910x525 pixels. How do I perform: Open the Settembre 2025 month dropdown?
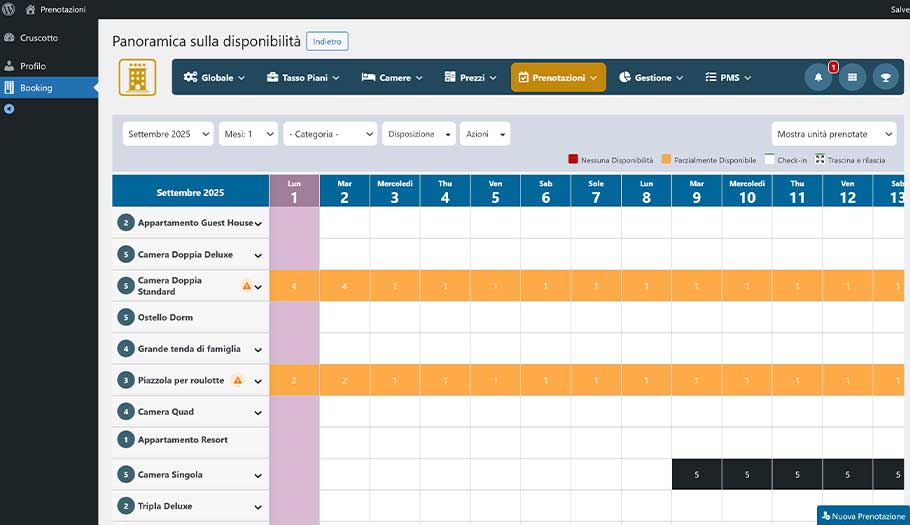click(x=168, y=134)
